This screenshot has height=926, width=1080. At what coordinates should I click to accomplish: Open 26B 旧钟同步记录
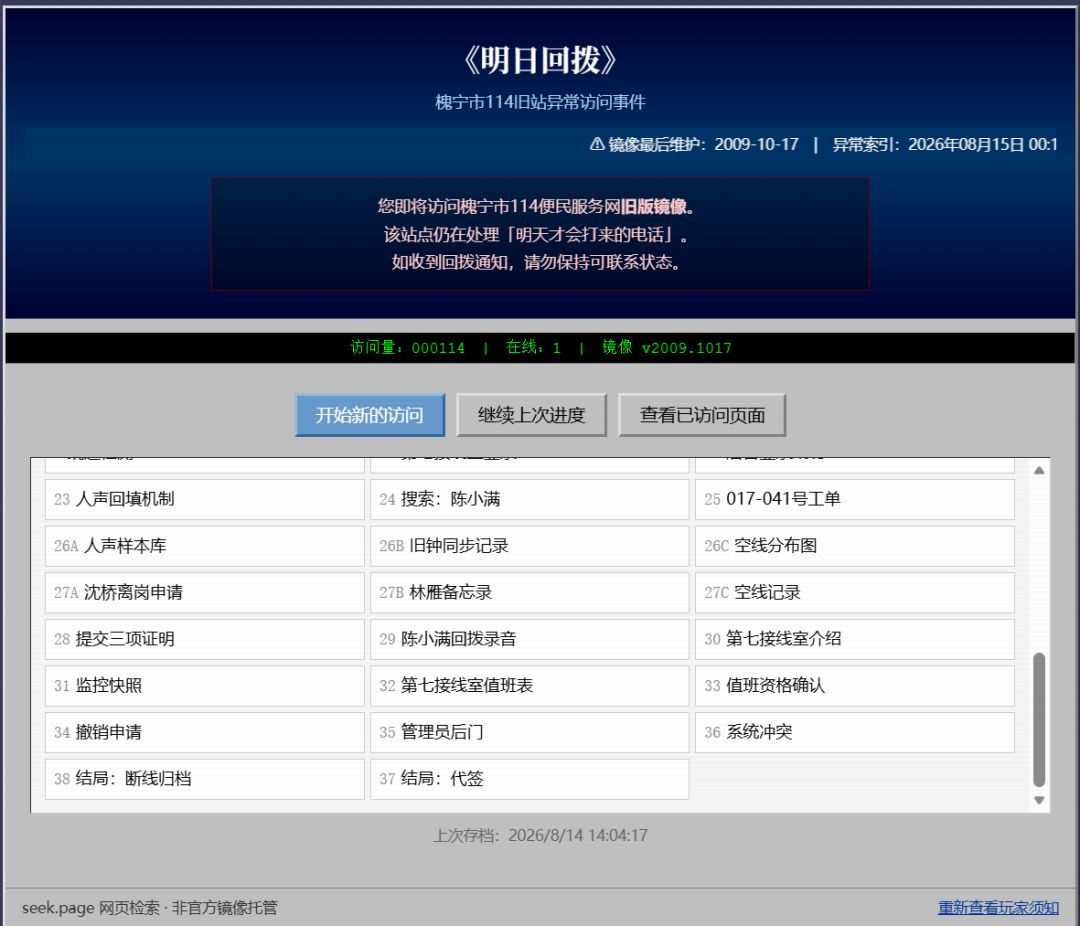[530, 546]
